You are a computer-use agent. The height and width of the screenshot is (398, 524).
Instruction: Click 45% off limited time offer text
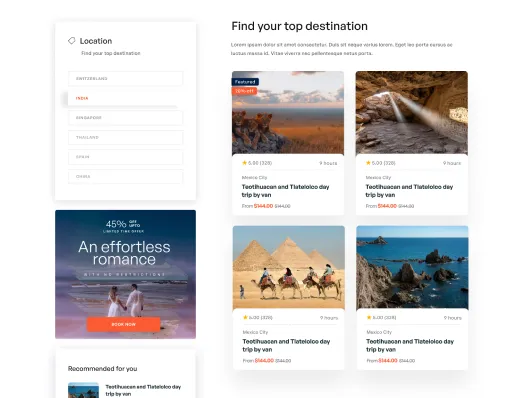pyautogui.click(x=123, y=226)
